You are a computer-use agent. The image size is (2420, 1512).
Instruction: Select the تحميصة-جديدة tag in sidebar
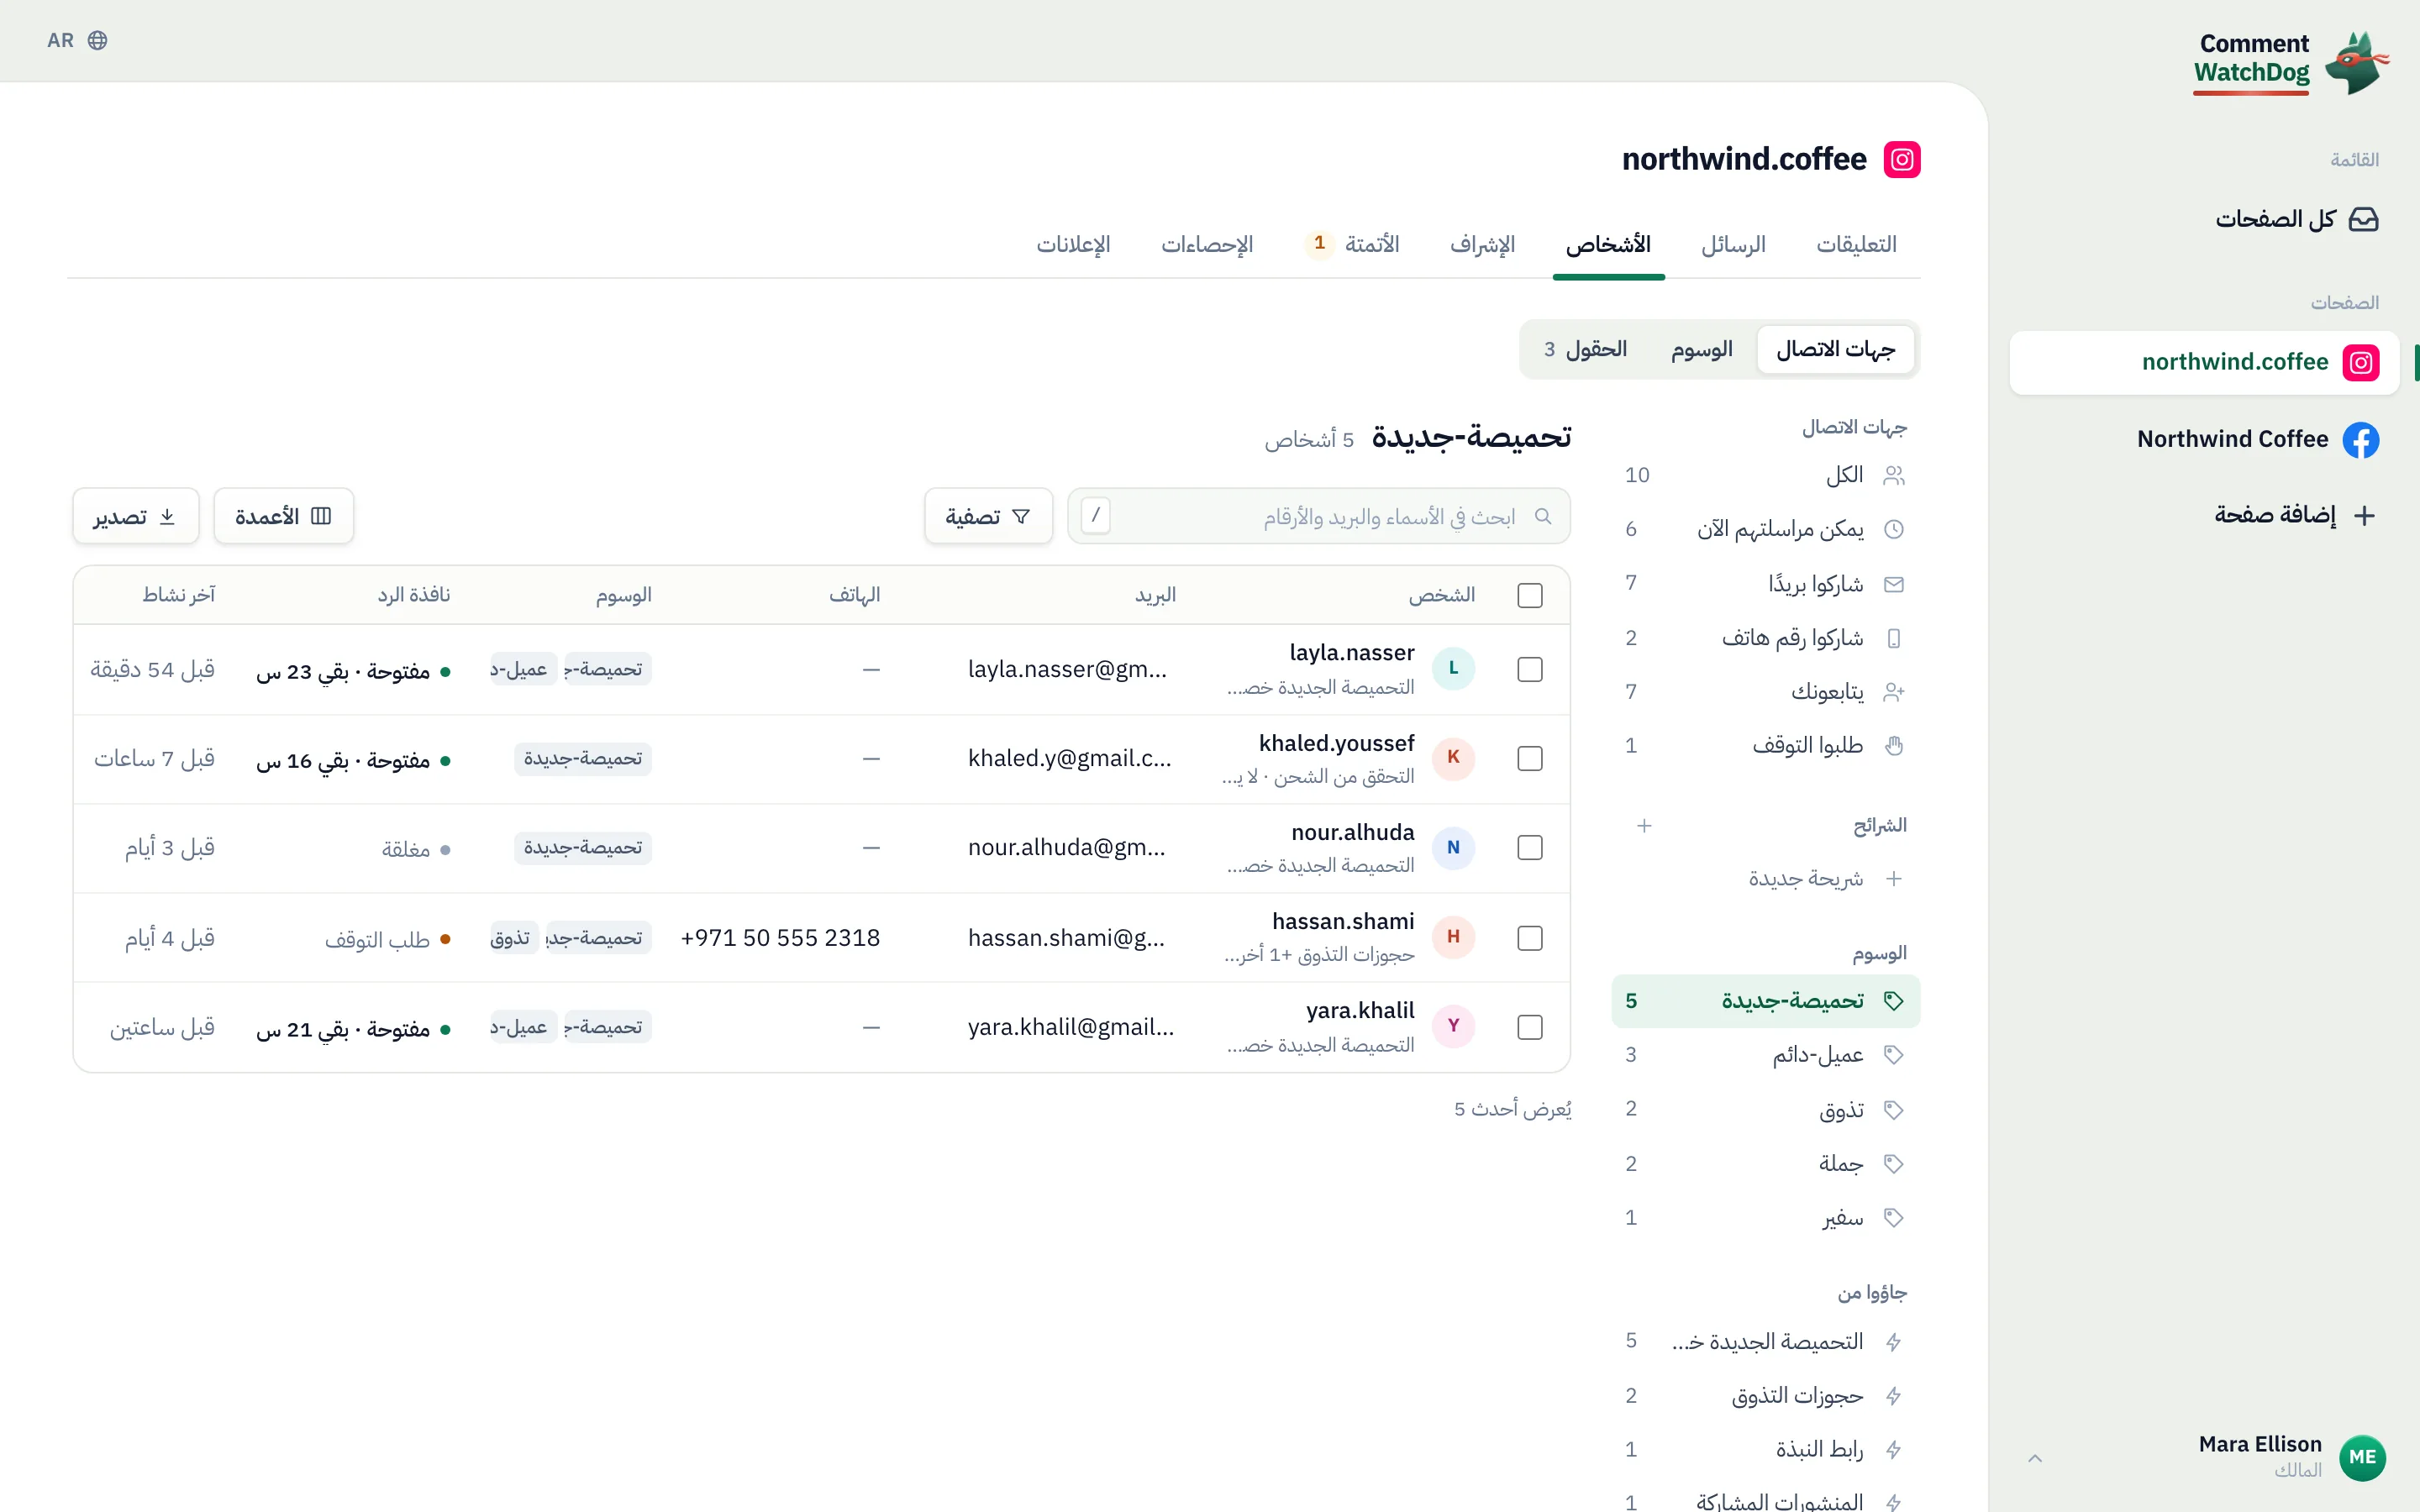1766,1001
